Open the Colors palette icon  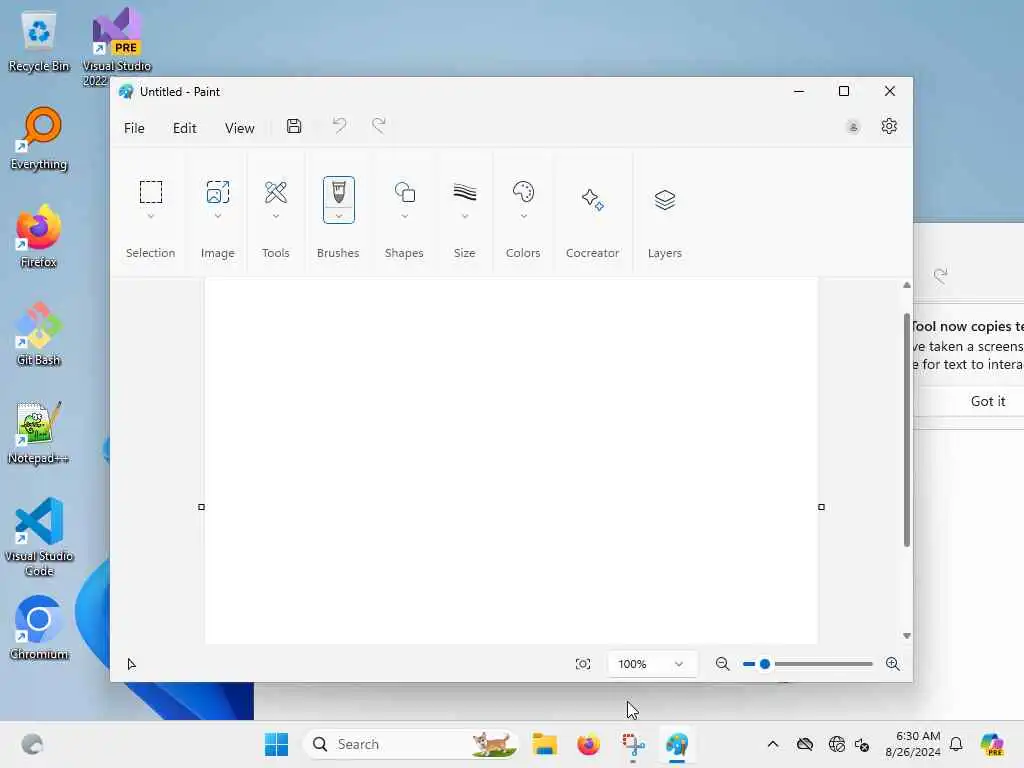point(523,192)
